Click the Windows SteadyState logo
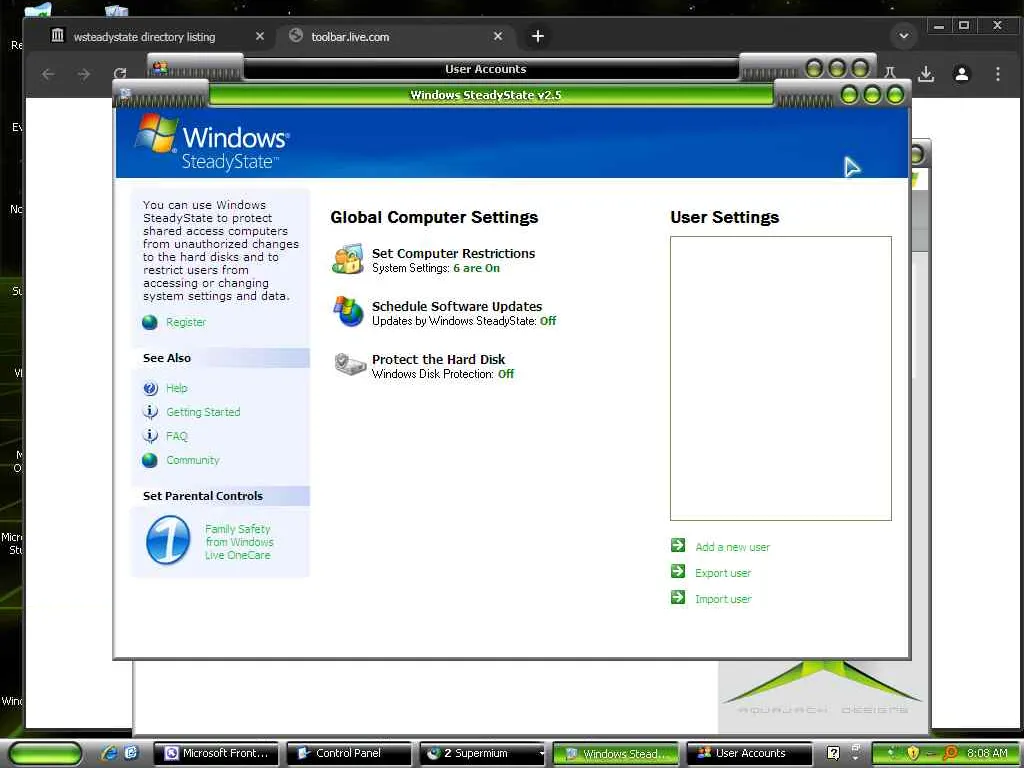 pyautogui.click(x=212, y=142)
